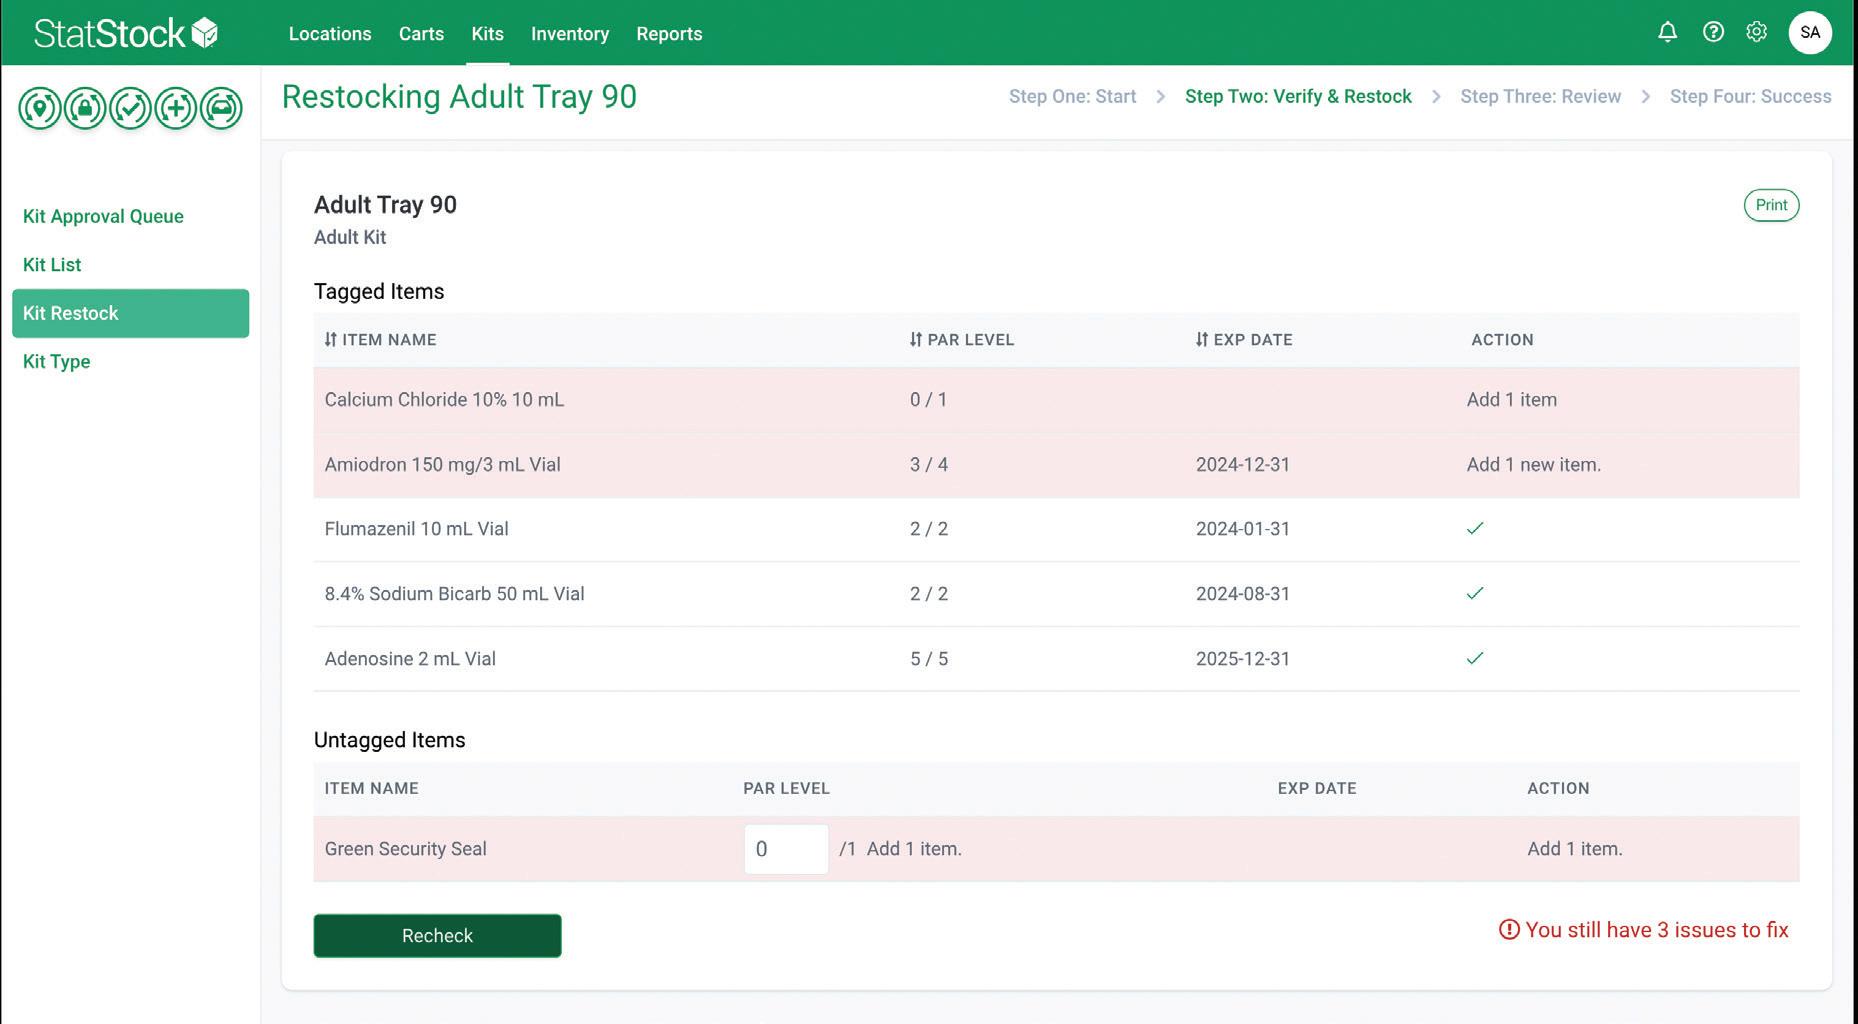Screen dimensions: 1858x1024
Task: Click the Green Security Seal quantity field
Action: pos(786,849)
